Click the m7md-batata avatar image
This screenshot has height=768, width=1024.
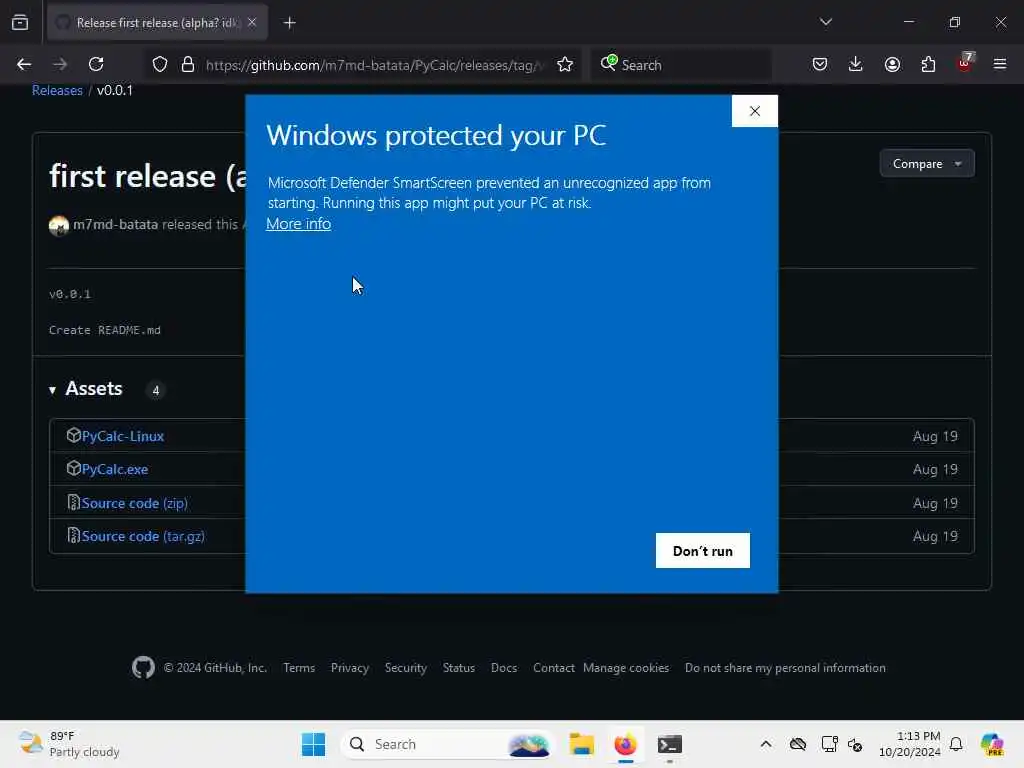click(x=59, y=225)
